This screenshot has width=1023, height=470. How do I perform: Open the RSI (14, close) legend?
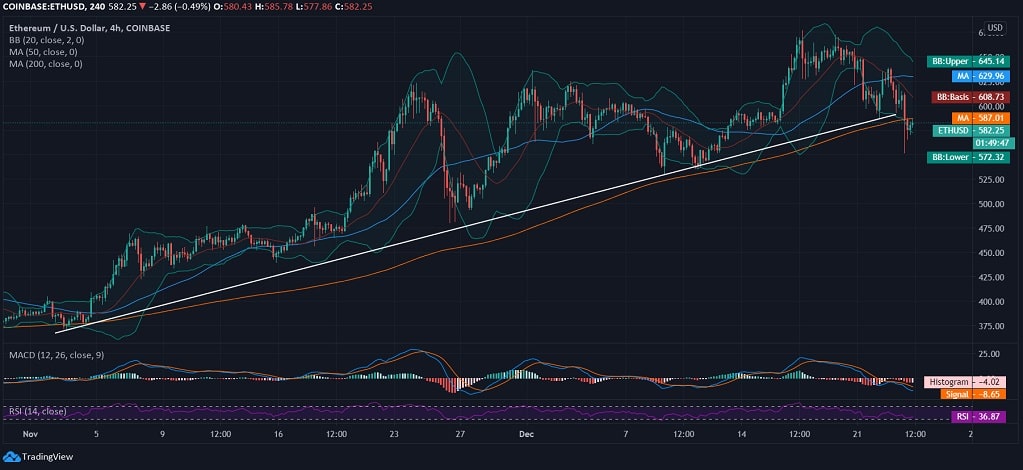pos(37,411)
